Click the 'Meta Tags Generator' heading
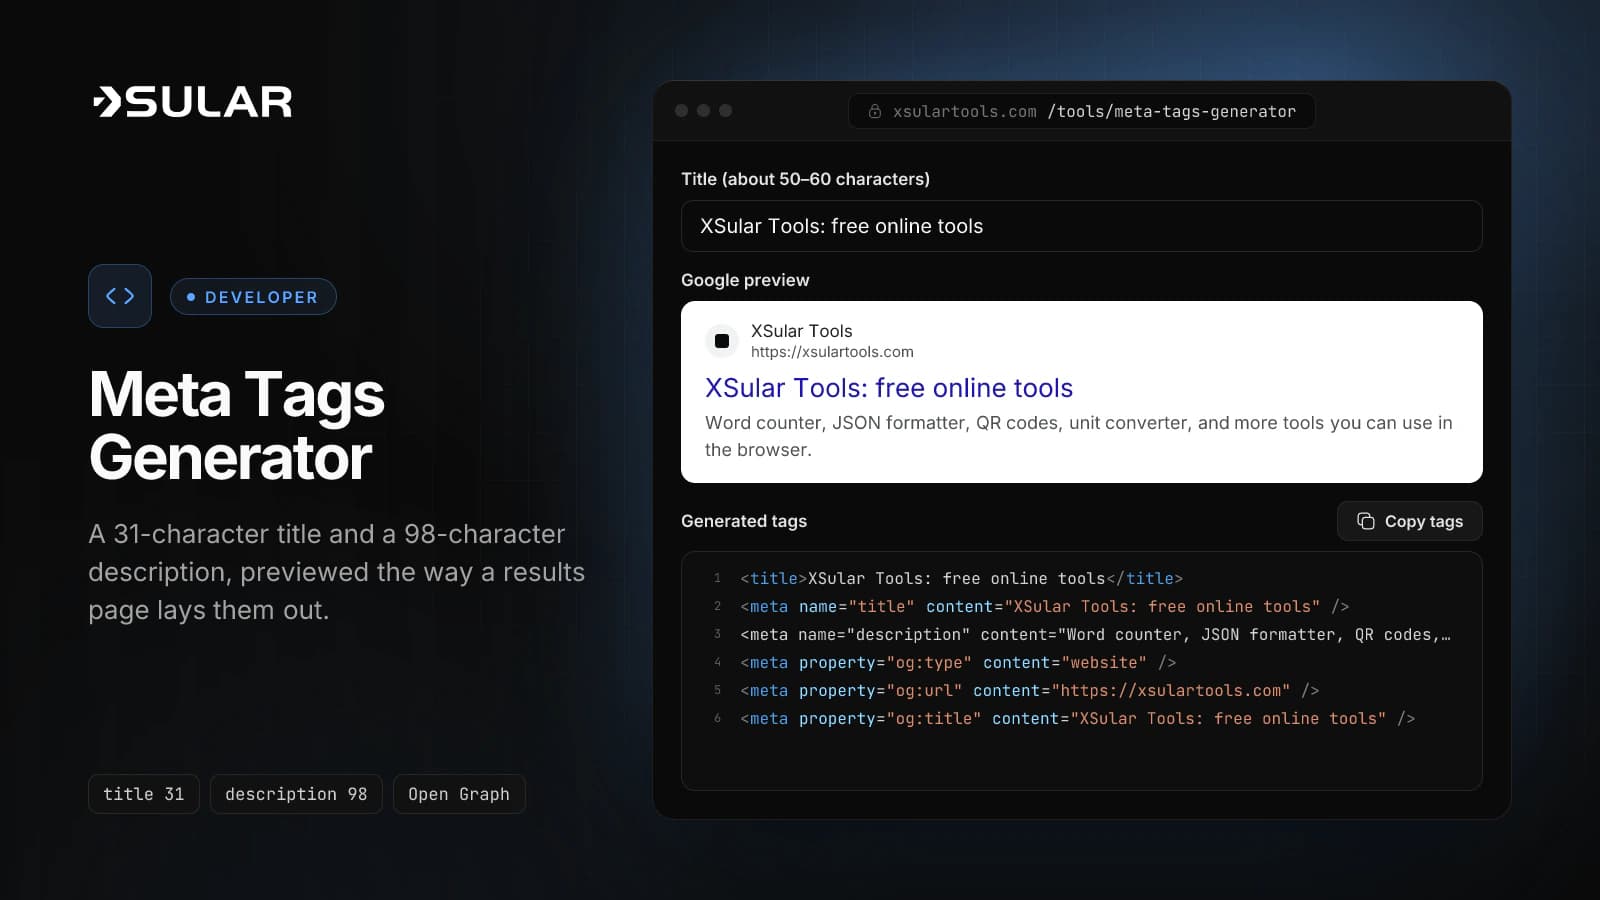This screenshot has height=900, width=1600. pyautogui.click(x=237, y=426)
